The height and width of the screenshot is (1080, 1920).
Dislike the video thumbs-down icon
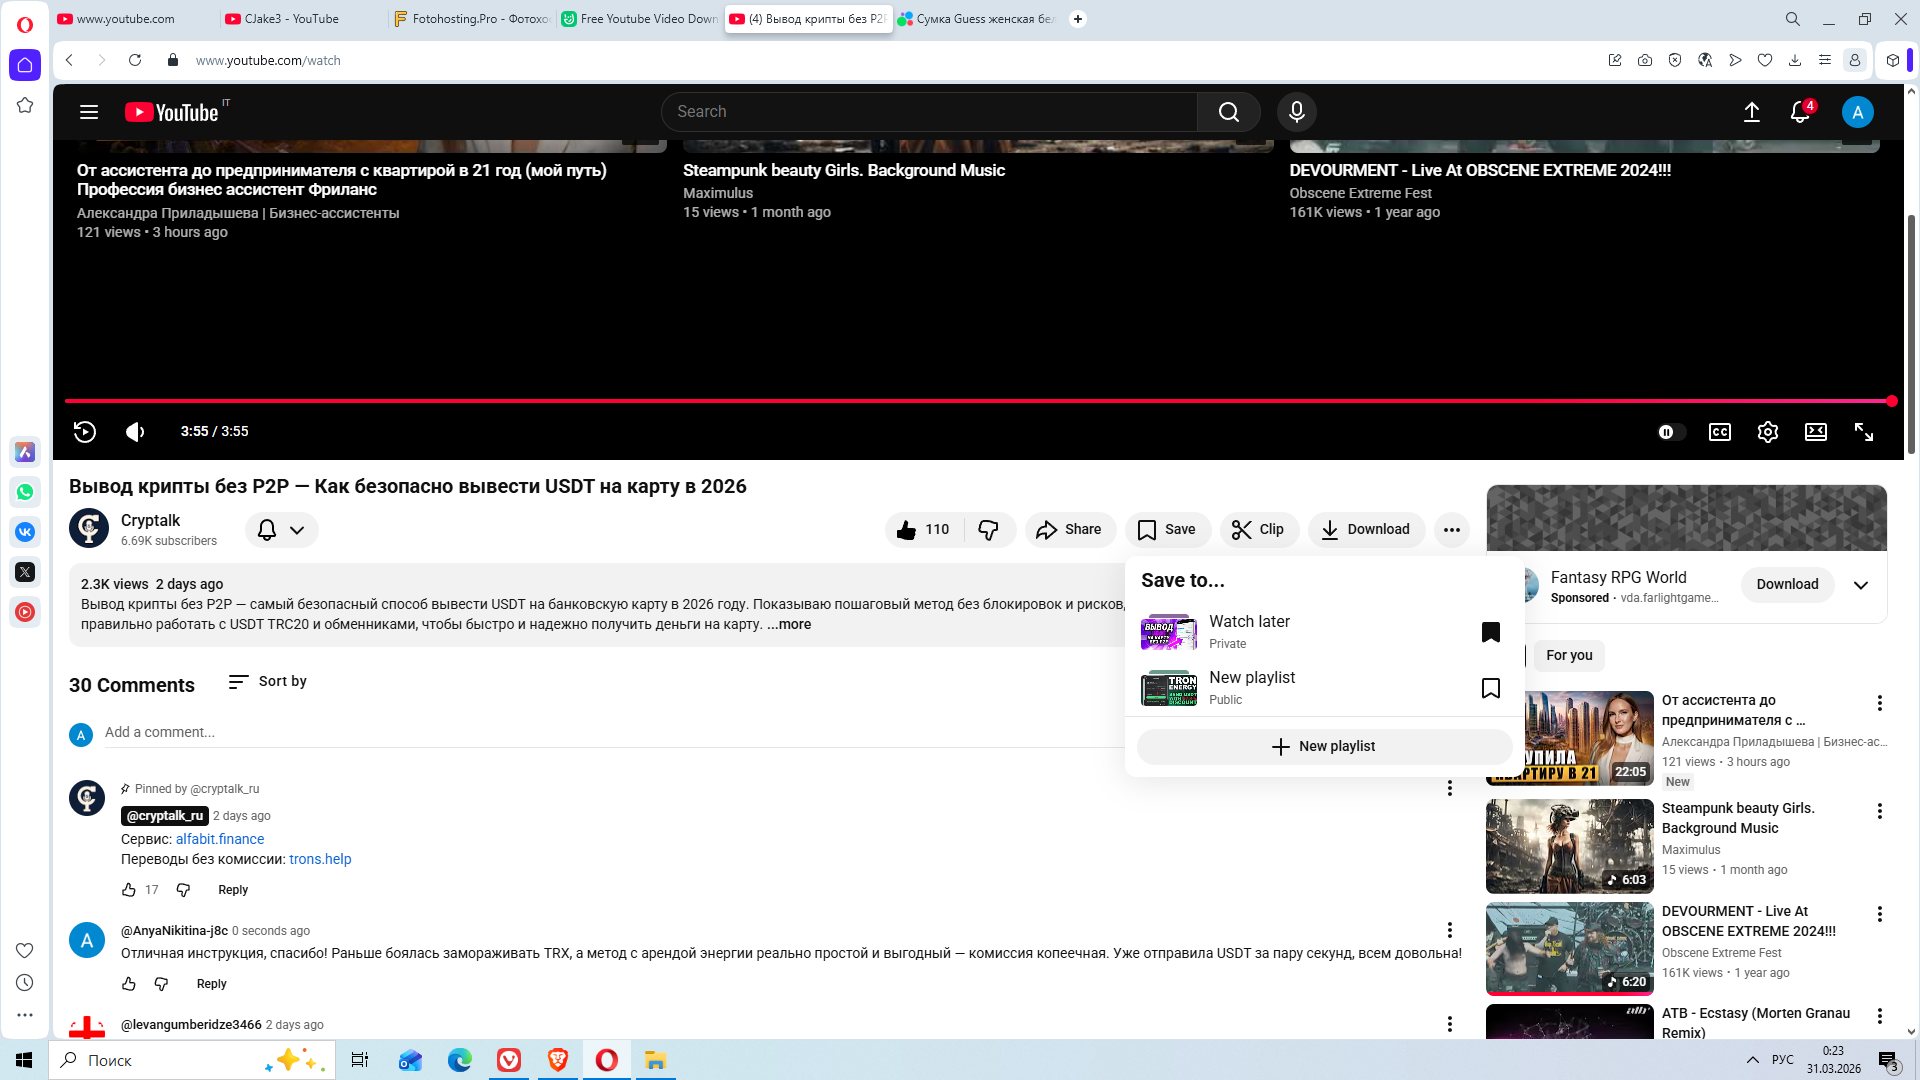click(x=988, y=530)
